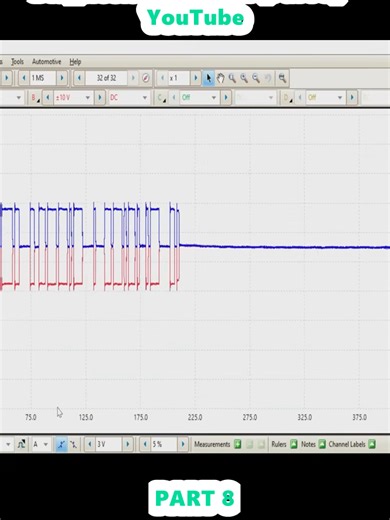Viewport: 390px width, 520px height.
Task: Click the 3 V trigger threshold field
Action: click(x=109, y=444)
